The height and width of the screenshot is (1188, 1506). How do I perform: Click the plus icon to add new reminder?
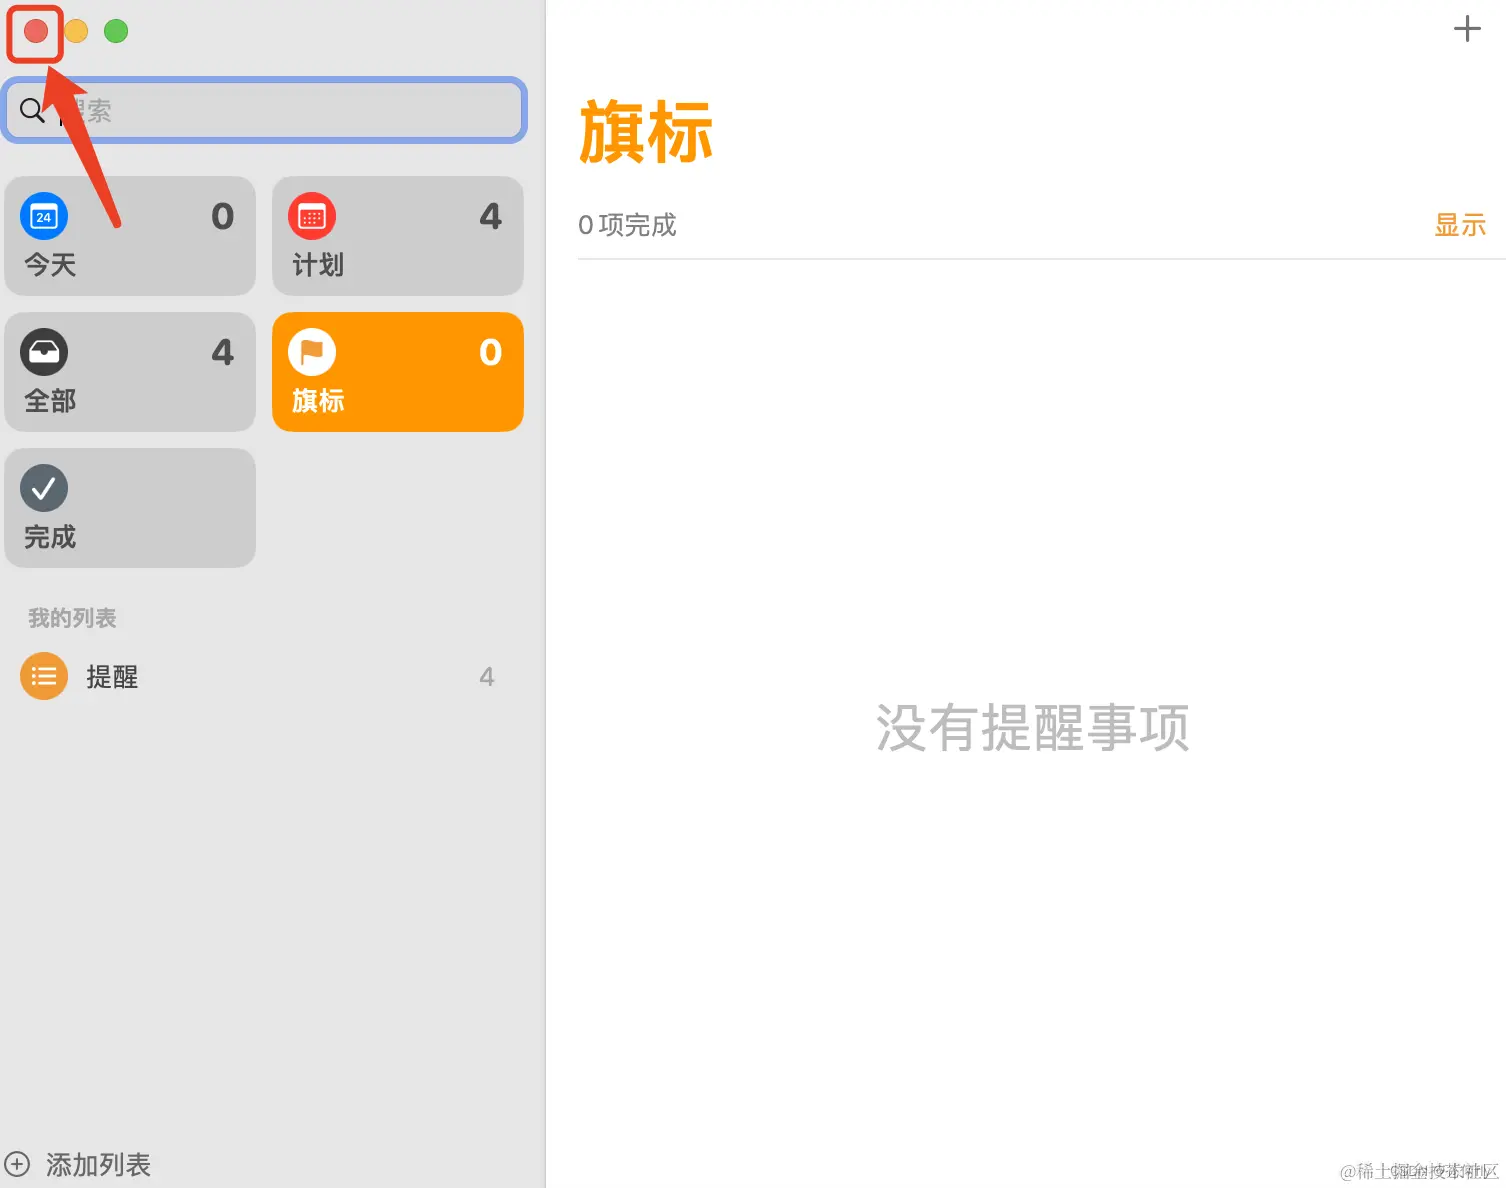point(1466,28)
